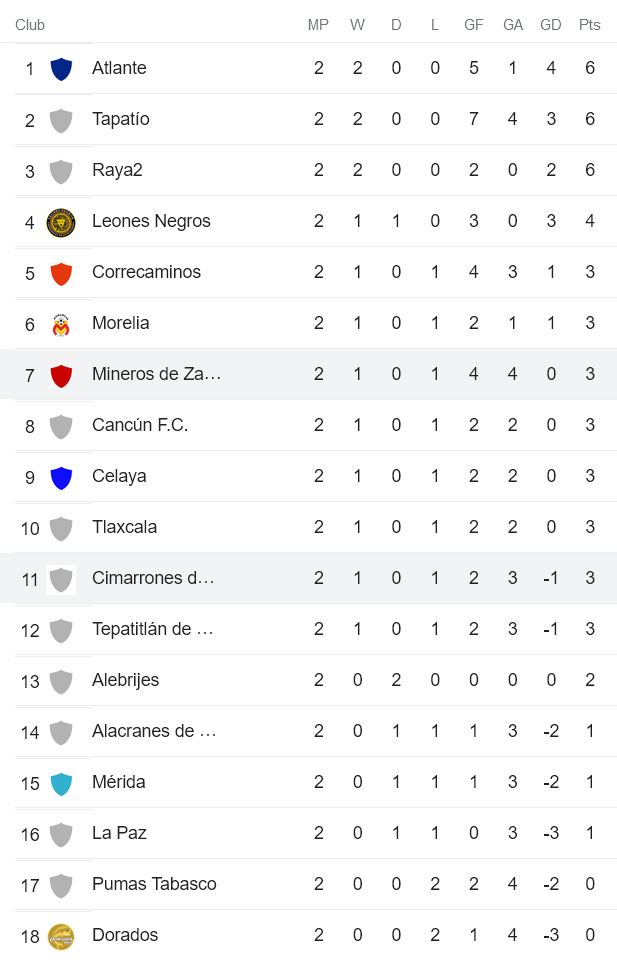Click the Dorados gold crest icon
The height and width of the screenshot is (969, 617).
click(x=61, y=936)
